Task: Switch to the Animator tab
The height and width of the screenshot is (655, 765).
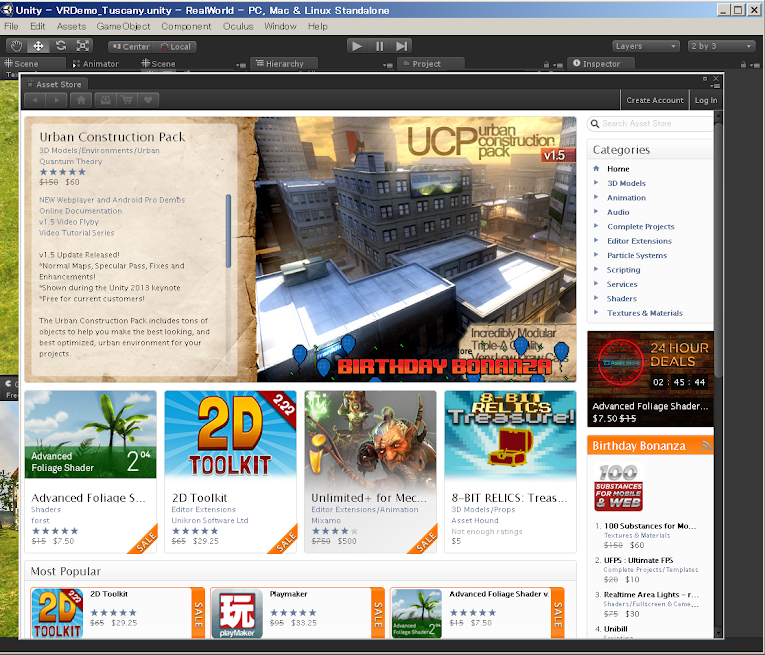Action: tap(96, 64)
